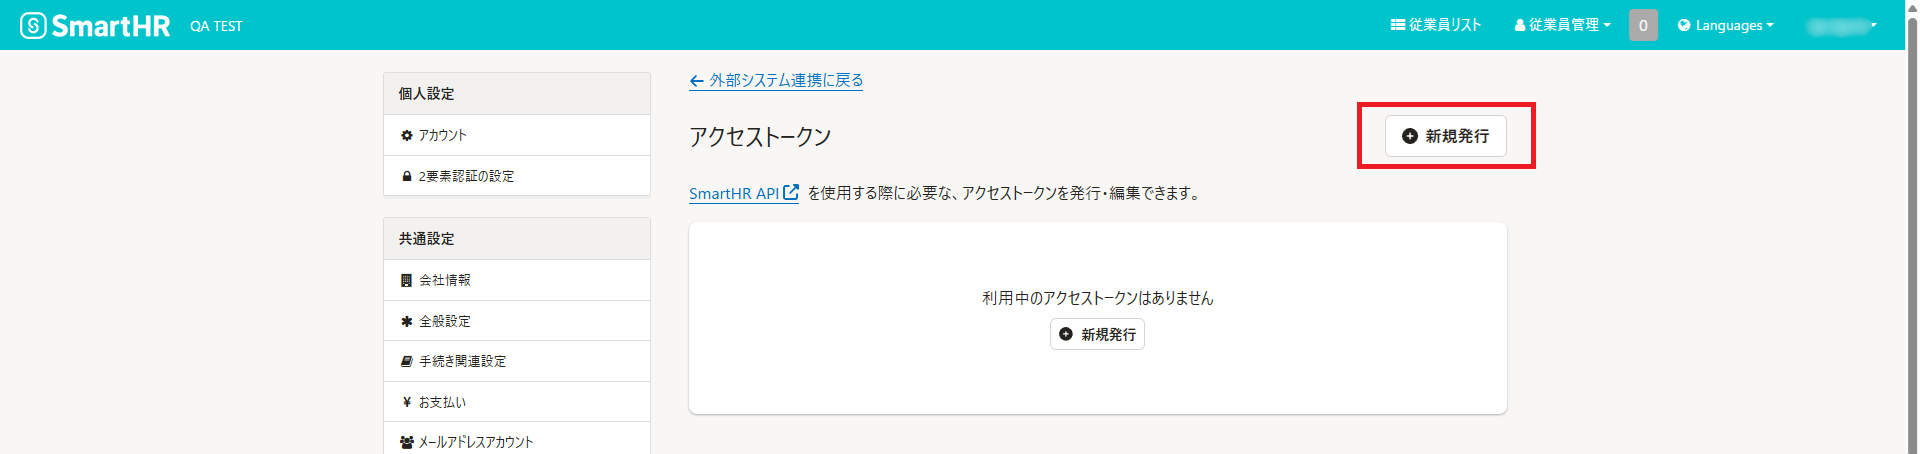The width and height of the screenshot is (1920, 454).
Task: Click the top-right 新規発行 button
Action: pos(1446,136)
